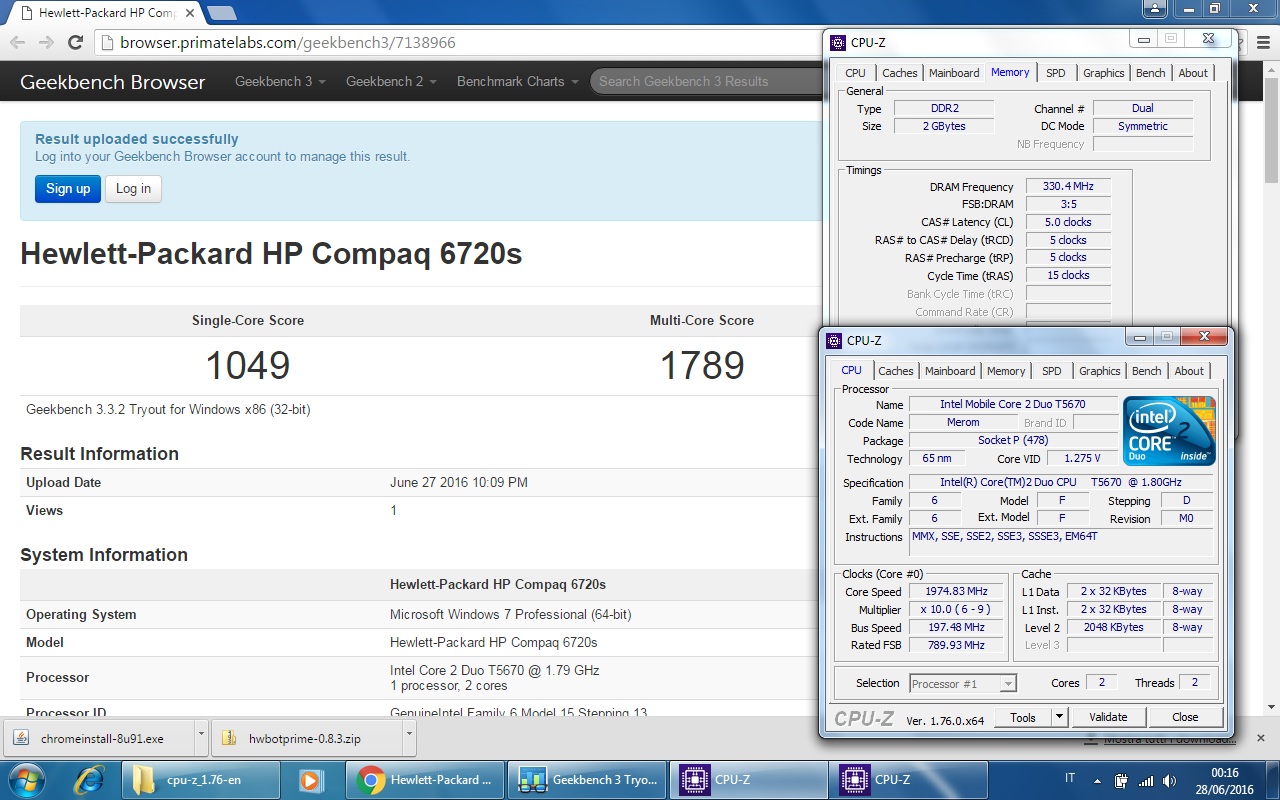
Task: Open About tab in front CPU-Z
Action: [x=1189, y=371]
